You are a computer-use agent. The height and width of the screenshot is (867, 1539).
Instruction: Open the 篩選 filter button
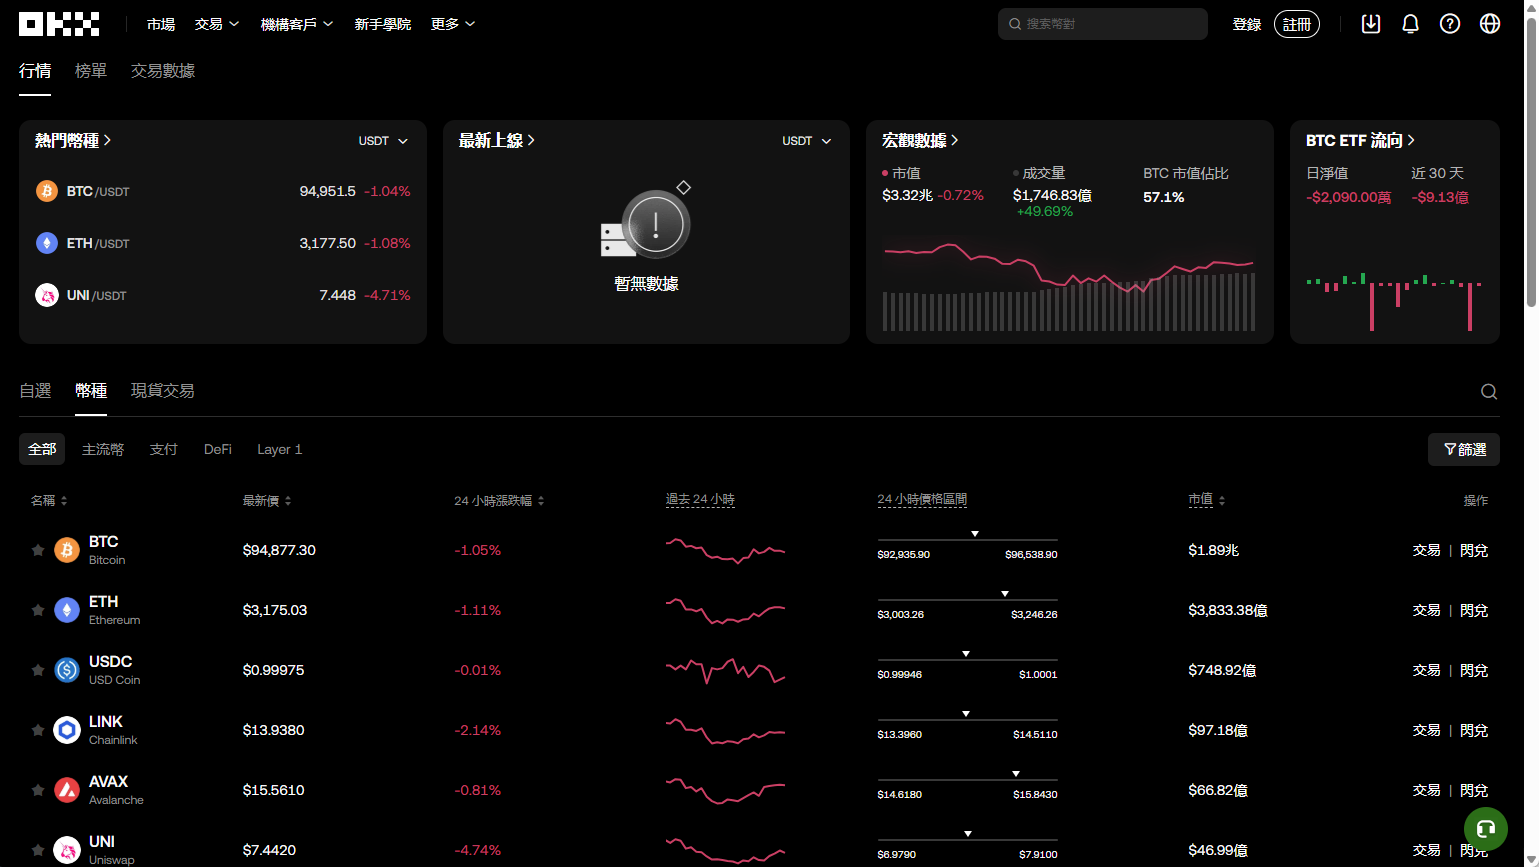(x=1464, y=450)
